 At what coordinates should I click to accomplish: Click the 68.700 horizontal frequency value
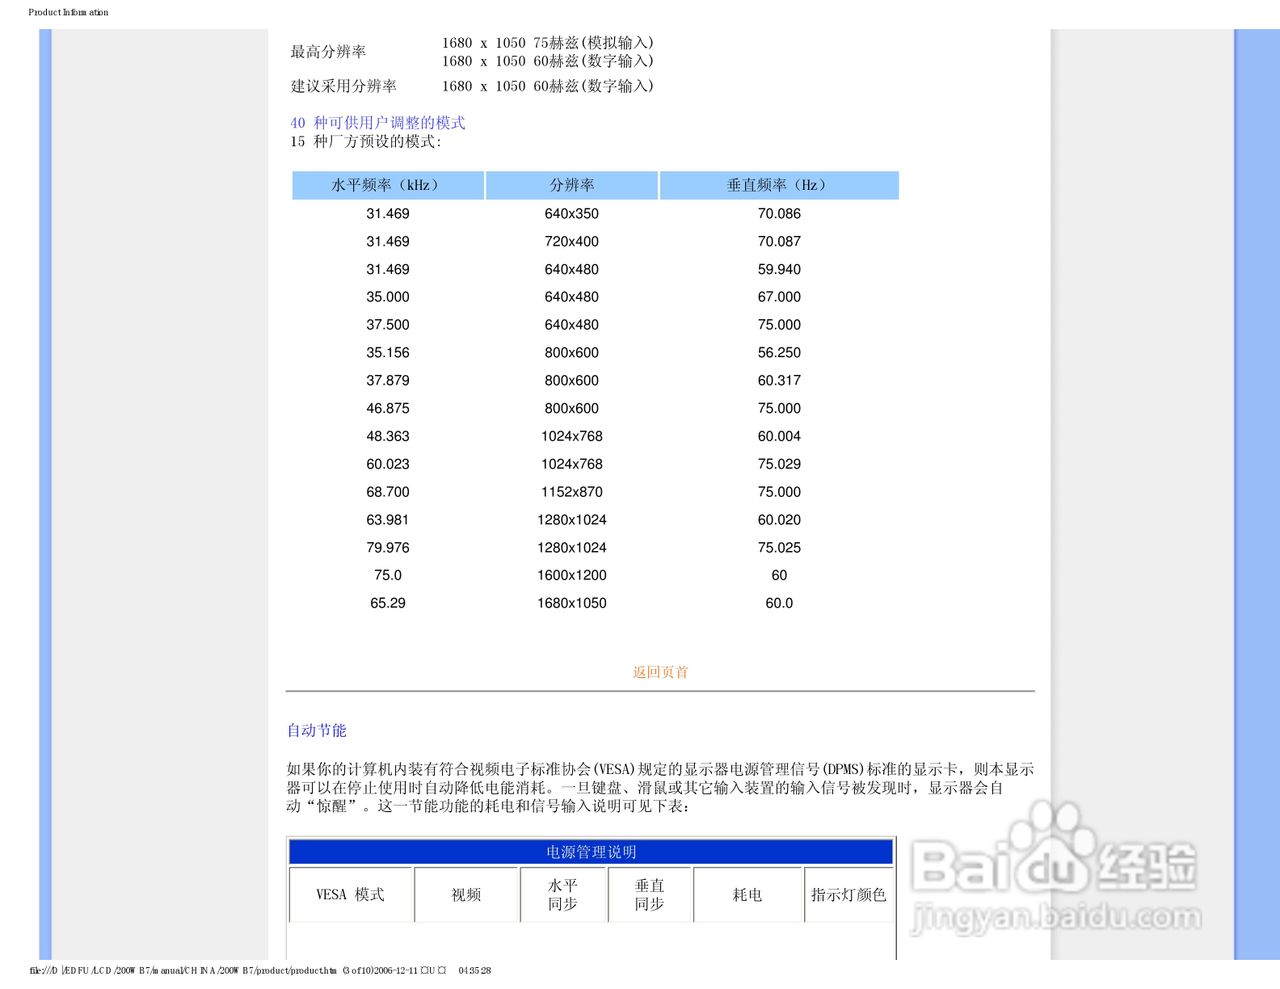(x=388, y=492)
